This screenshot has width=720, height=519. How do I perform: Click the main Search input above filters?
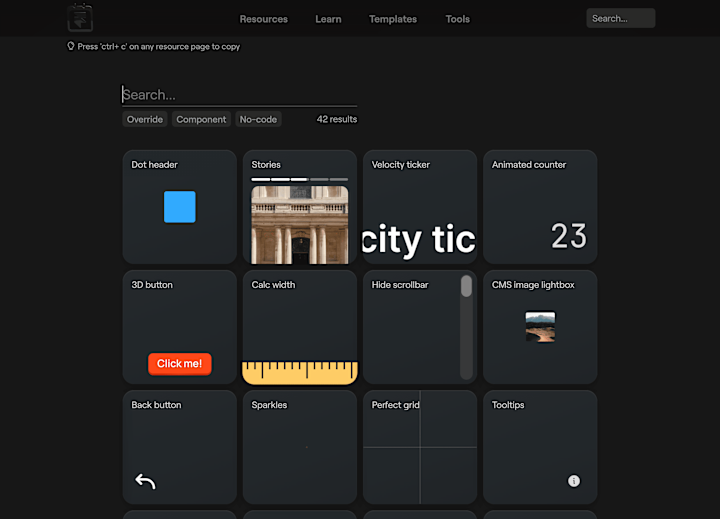(x=239, y=95)
